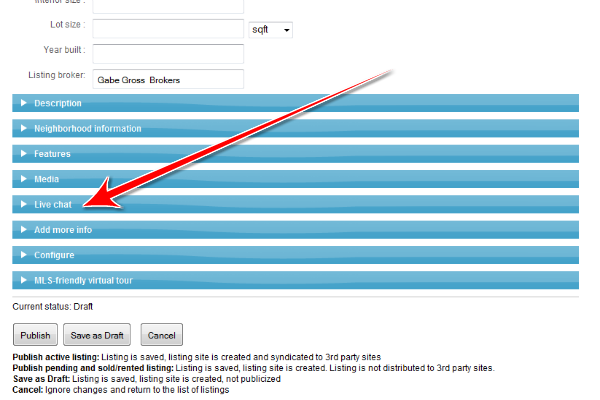Click the triangle icon beside Media

pyautogui.click(x=23, y=180)
